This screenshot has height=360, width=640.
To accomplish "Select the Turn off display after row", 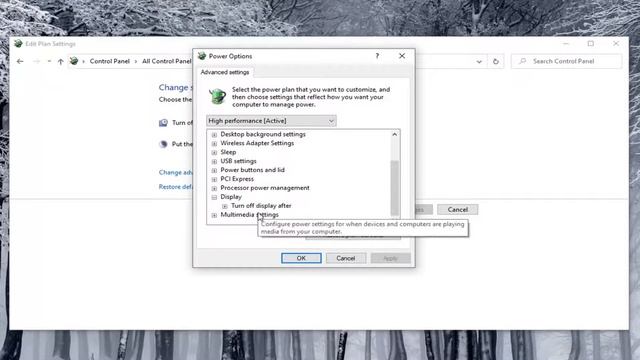I will click(261, 206).
